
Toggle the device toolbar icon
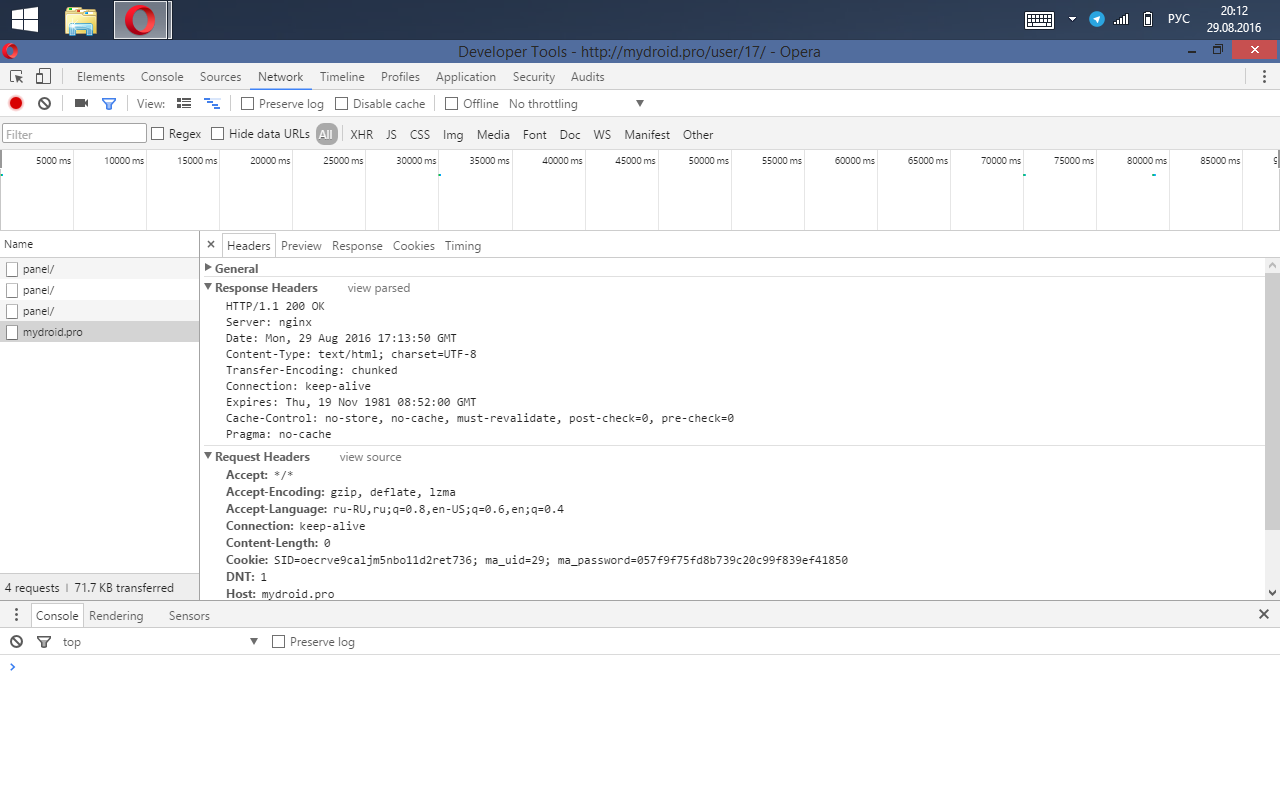point(43,77)
